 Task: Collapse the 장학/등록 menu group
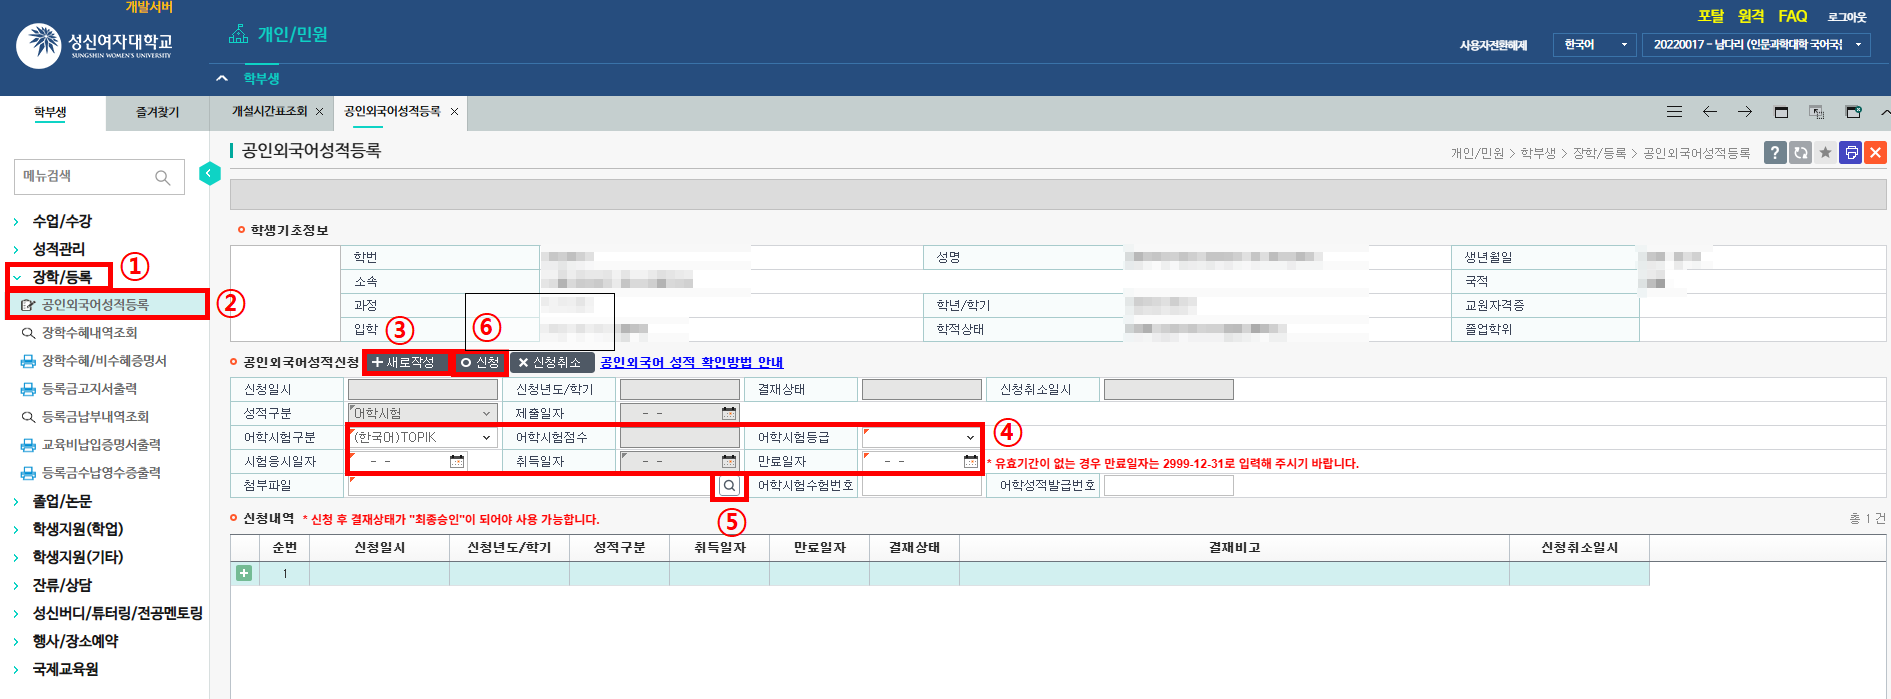(x=62, y=277)
